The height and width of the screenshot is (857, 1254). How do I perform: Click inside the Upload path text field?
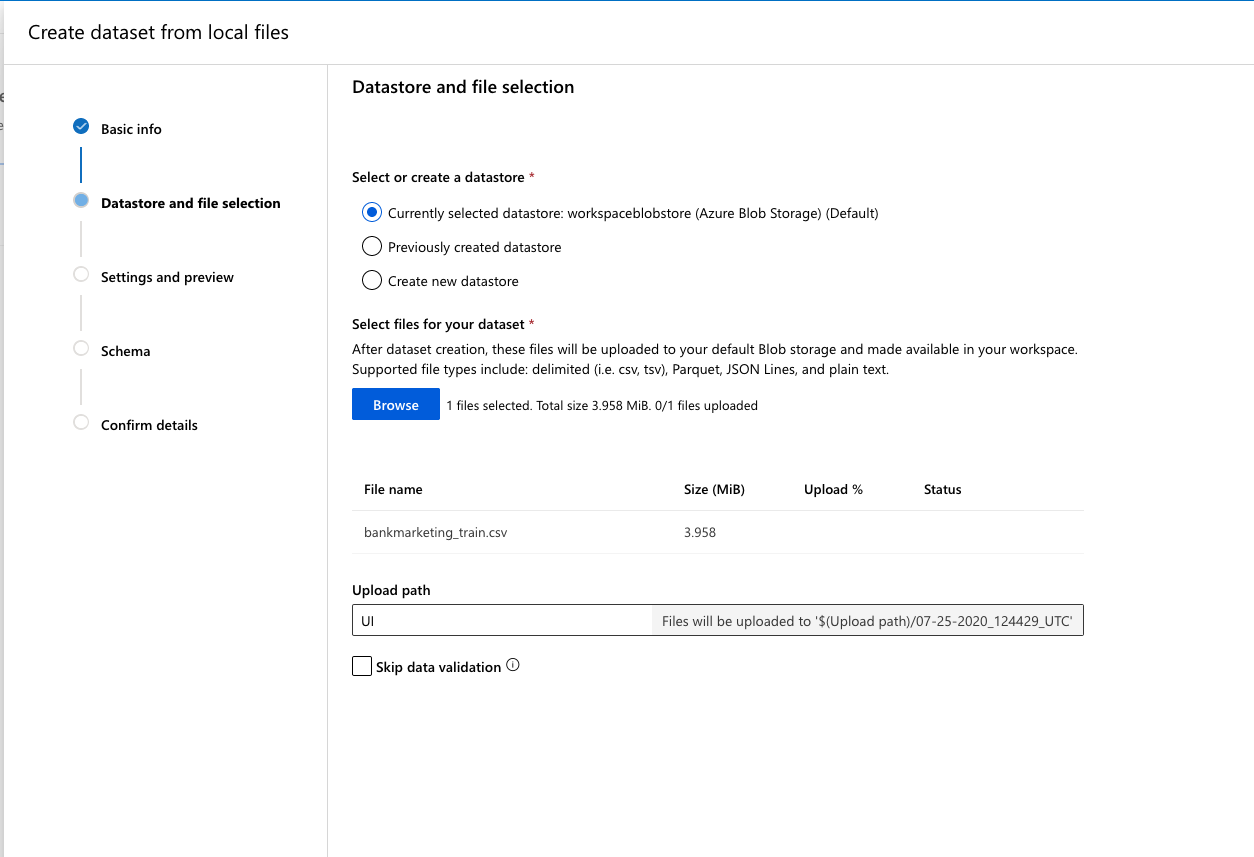point(502,621)
